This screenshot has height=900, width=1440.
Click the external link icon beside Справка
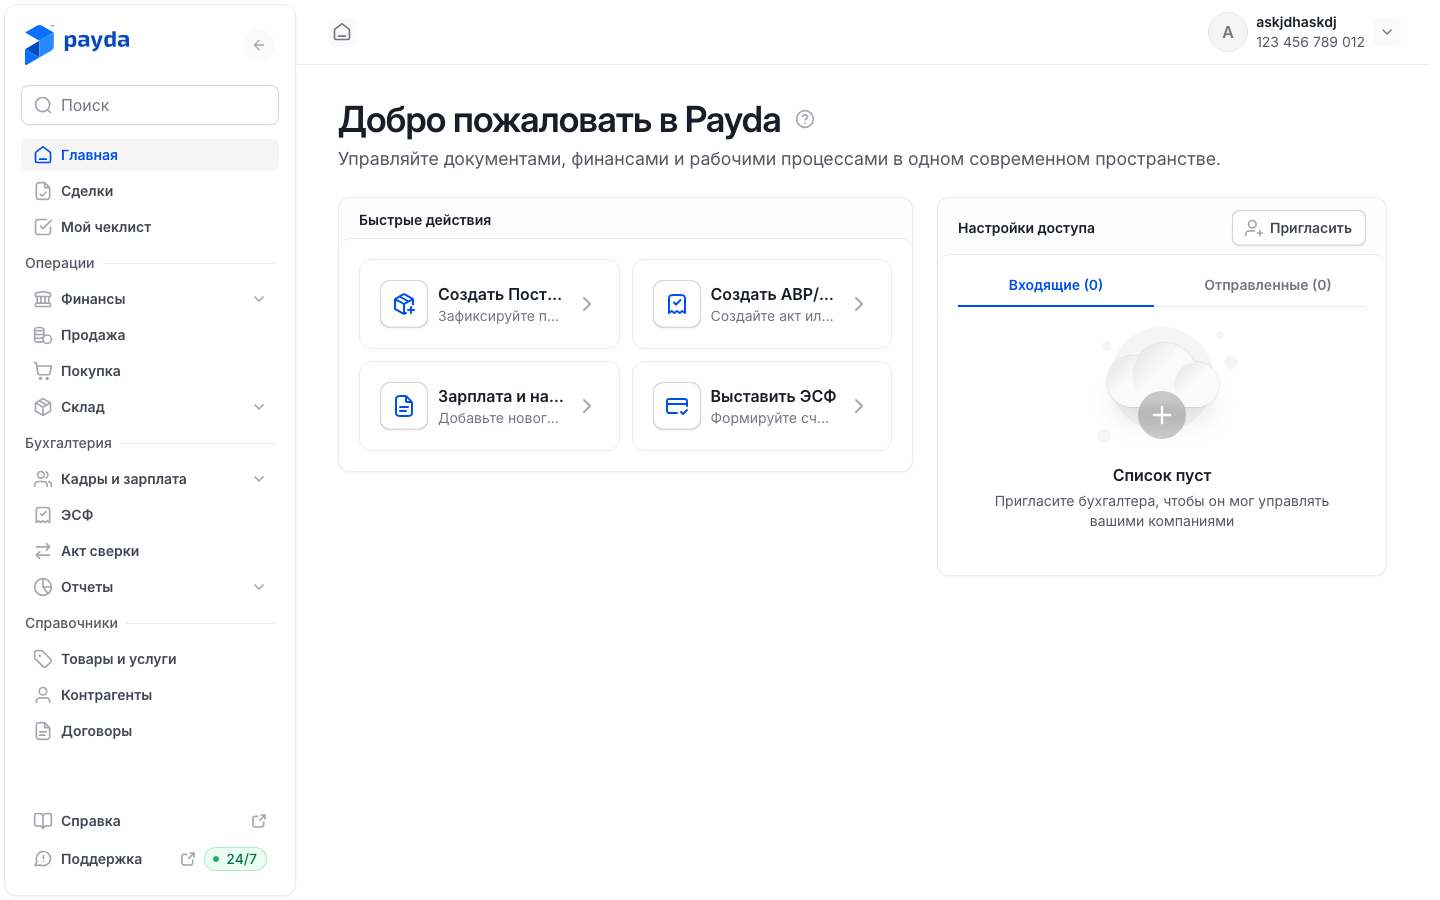[259, 821]
